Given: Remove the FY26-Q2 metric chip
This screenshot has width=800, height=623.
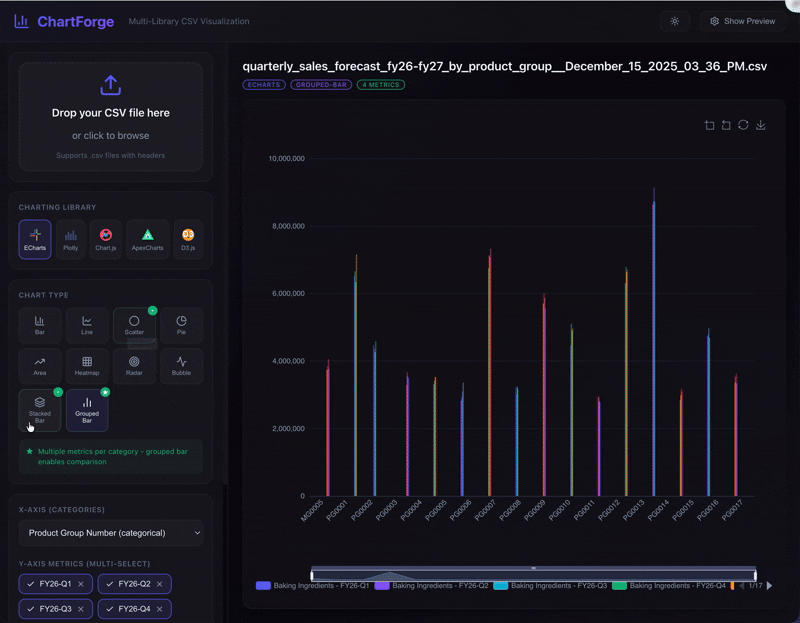Looking at the screenshot, I should [162, 583].
